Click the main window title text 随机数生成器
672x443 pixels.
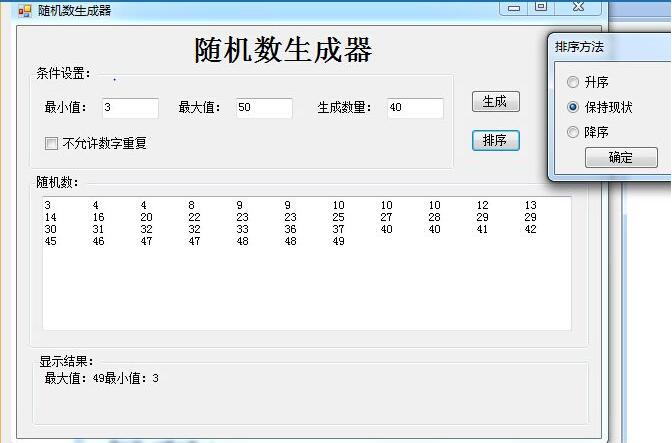coord(74,10)
